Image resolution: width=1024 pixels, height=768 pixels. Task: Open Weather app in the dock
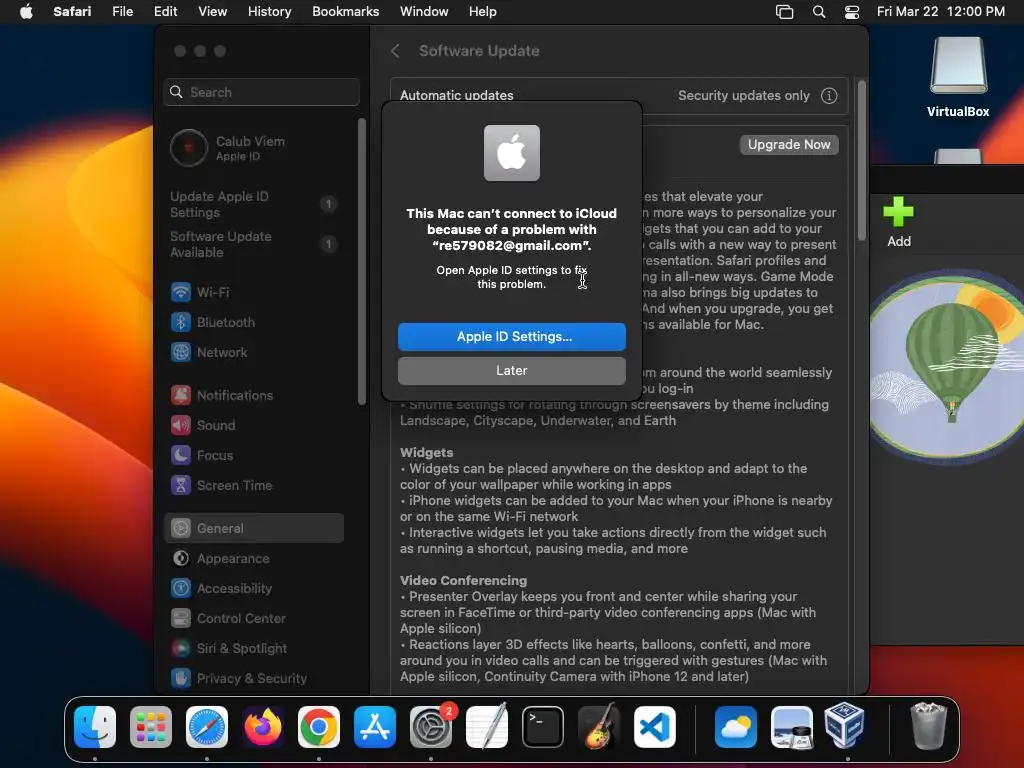736,727
